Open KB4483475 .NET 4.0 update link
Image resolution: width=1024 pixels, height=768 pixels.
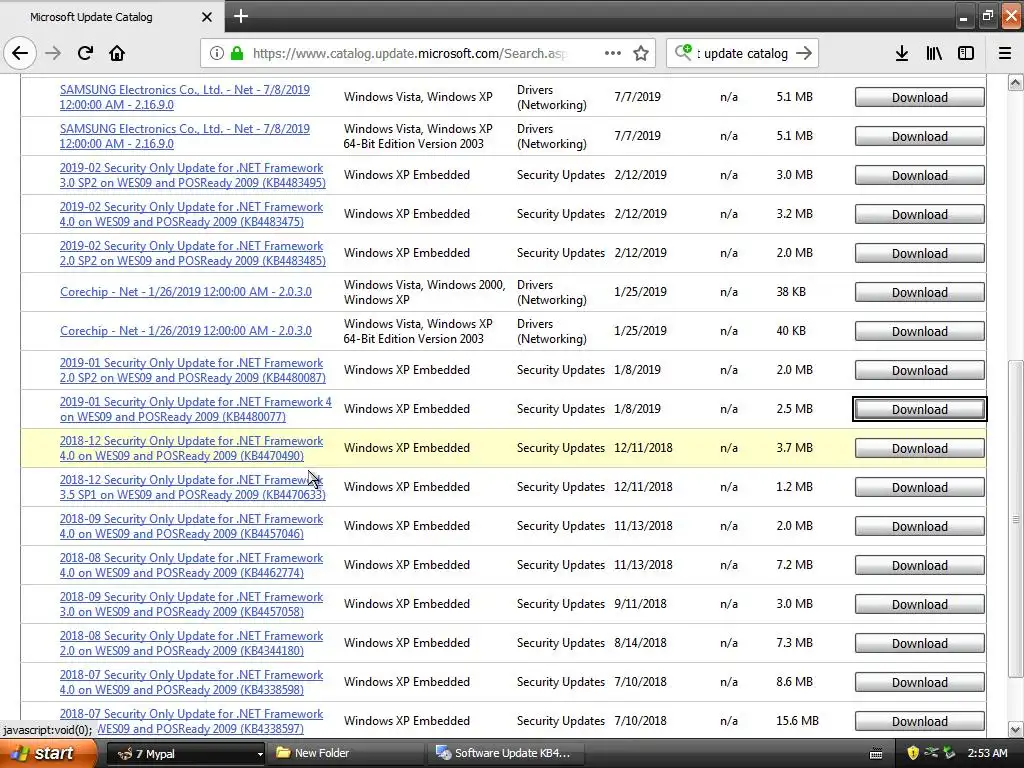[191, 214]
